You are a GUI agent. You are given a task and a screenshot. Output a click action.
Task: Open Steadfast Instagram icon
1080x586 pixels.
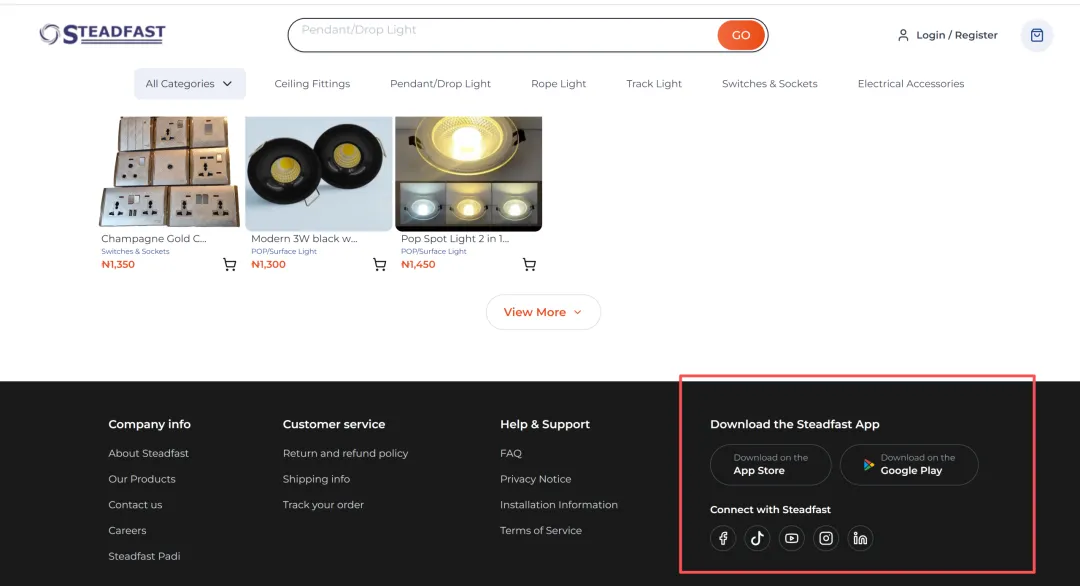pos(826,538)
